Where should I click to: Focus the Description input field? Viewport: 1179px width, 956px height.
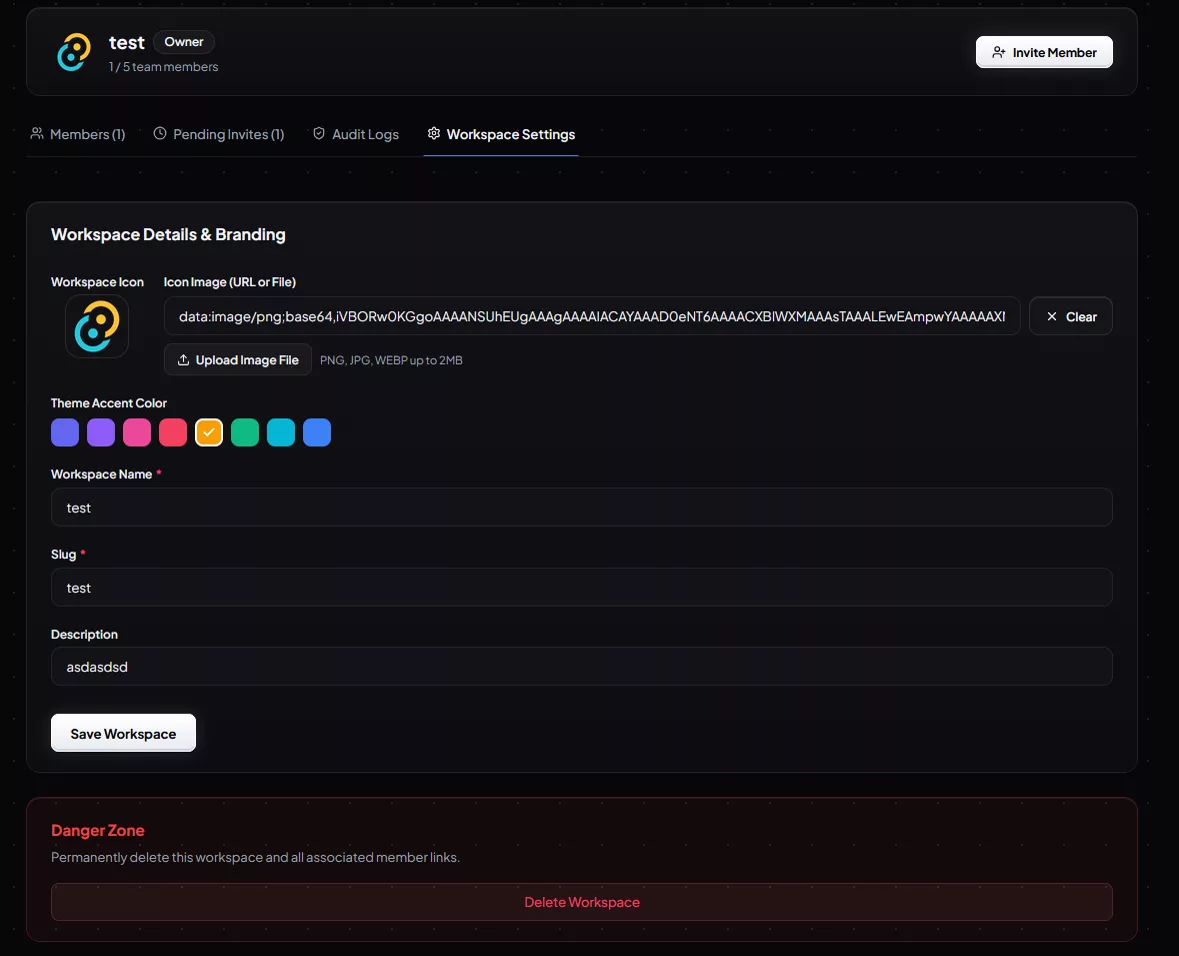(582, 666)
